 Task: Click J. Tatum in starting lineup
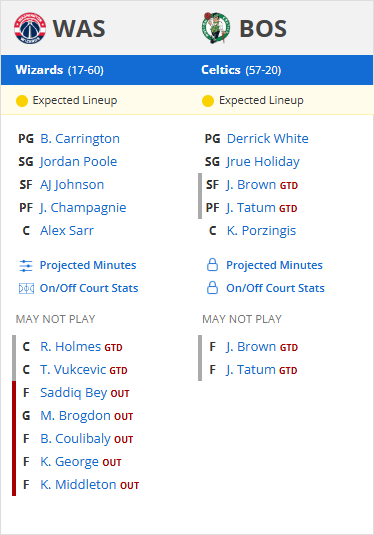click(251, 207)
